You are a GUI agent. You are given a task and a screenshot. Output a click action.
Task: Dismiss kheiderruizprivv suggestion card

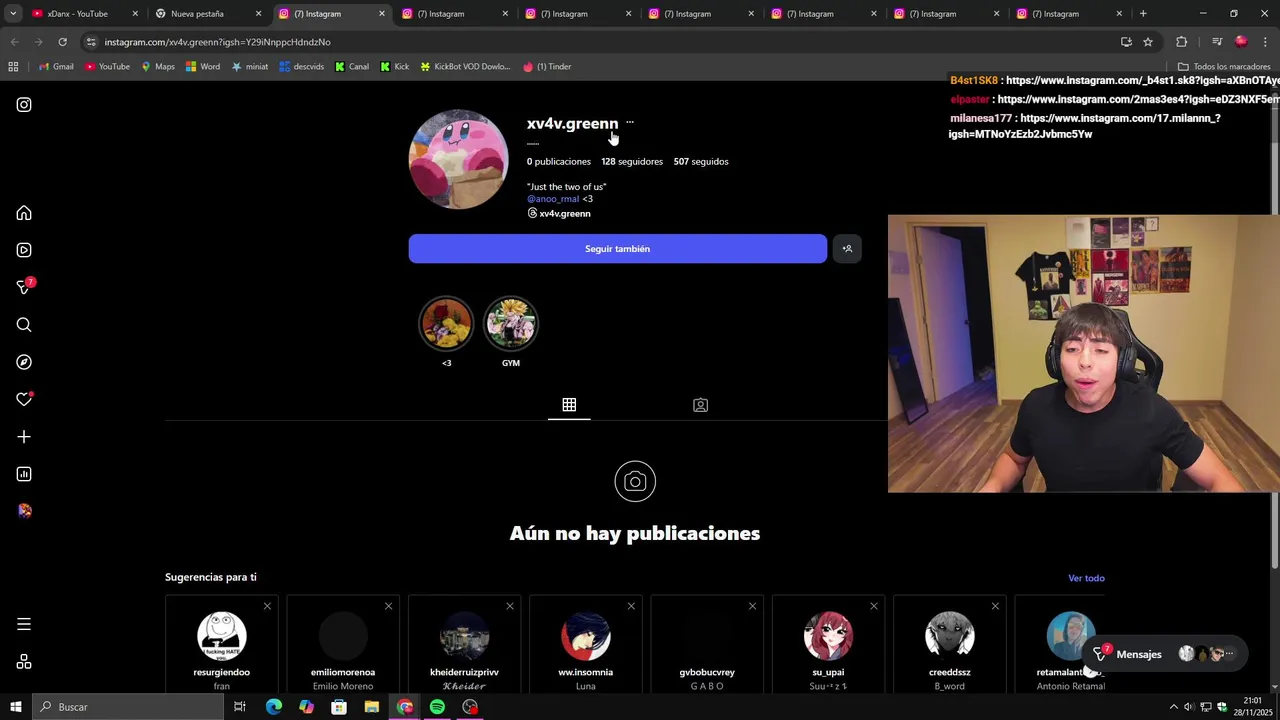tap(510, 606)
